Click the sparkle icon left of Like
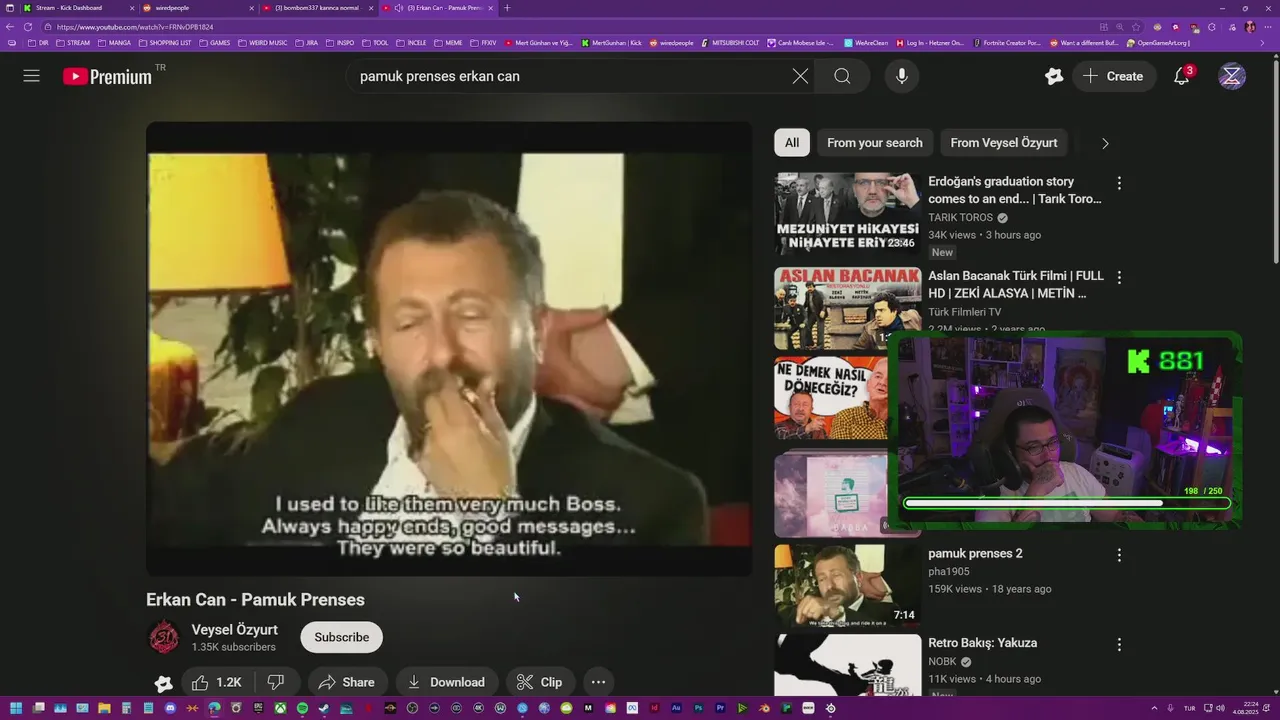 point(164,683)
